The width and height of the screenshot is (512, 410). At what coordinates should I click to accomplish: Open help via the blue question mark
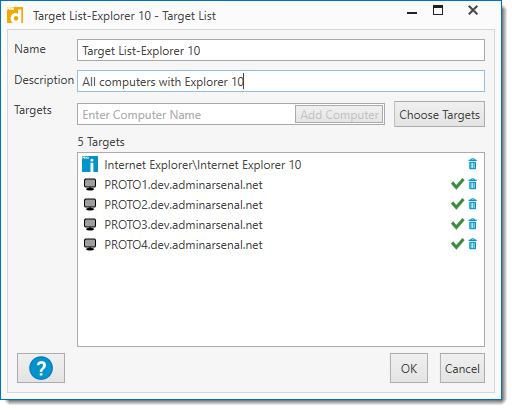41,368
